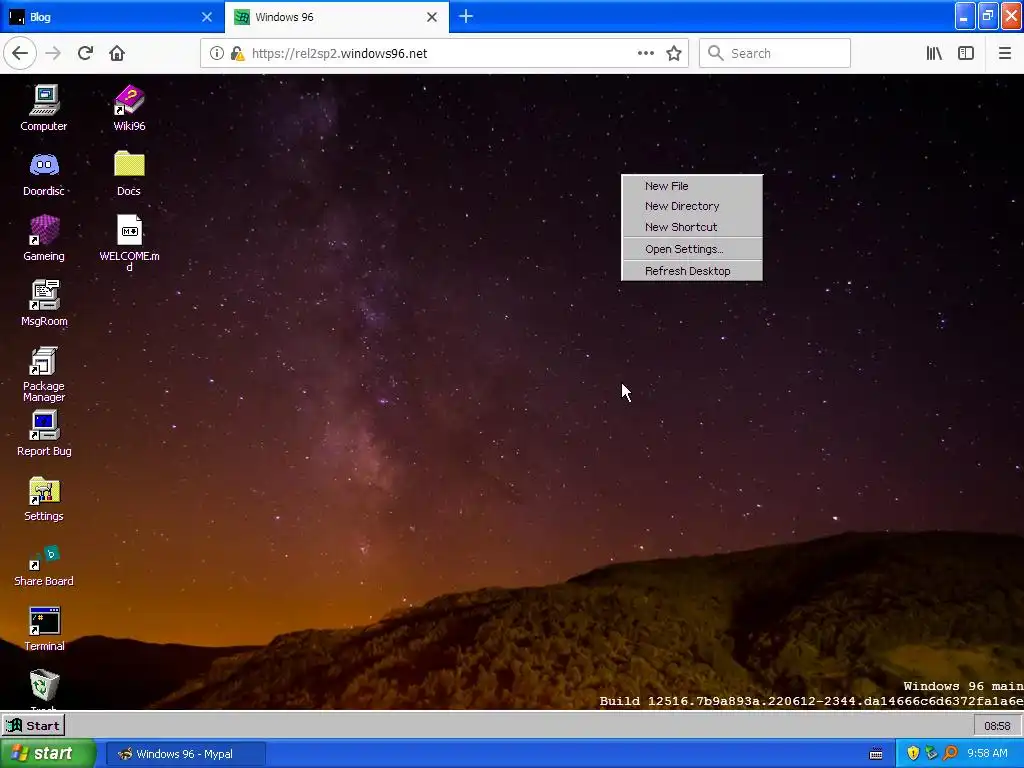Open the Report Bug icon
The width and height of the screenshot is (1024, 768).
(44, 434)
